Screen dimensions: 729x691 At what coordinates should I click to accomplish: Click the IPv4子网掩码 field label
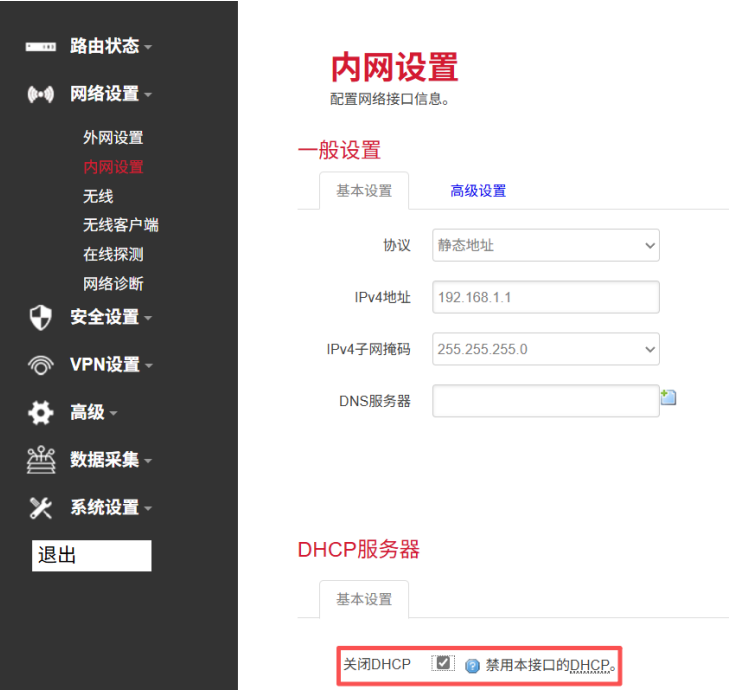coord(368,349)
